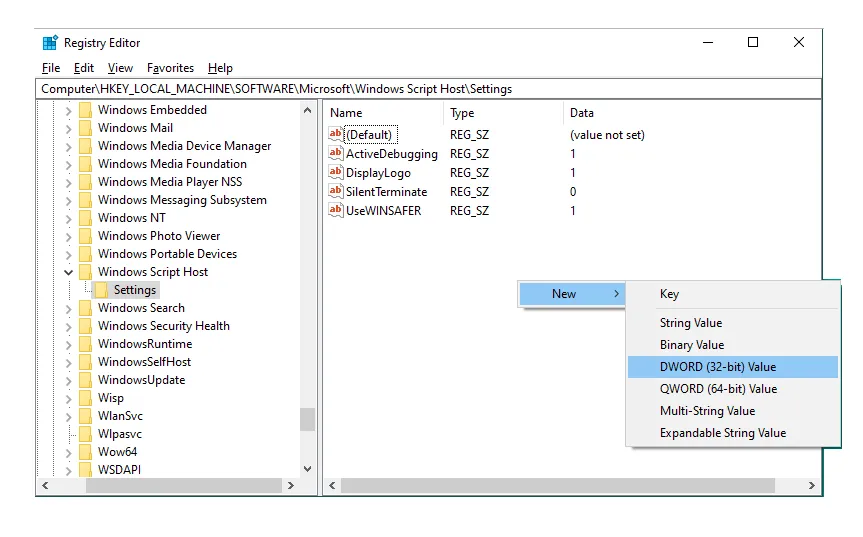This screenshot has height=537, width=863.
Task: Click the string icon beside SilentTerminate
Action: coord(335,191)
